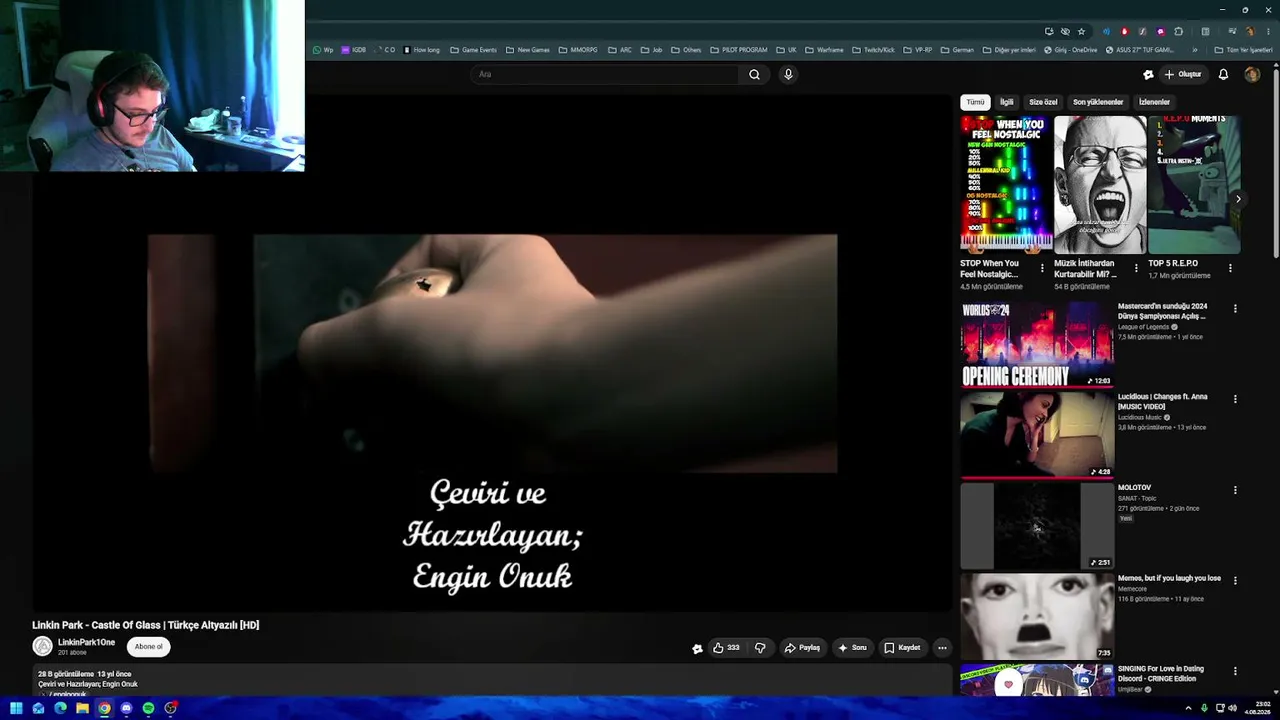The image size is (1280, 720).
Task: Click the Ara search field
Action: [x=605, y=74]
